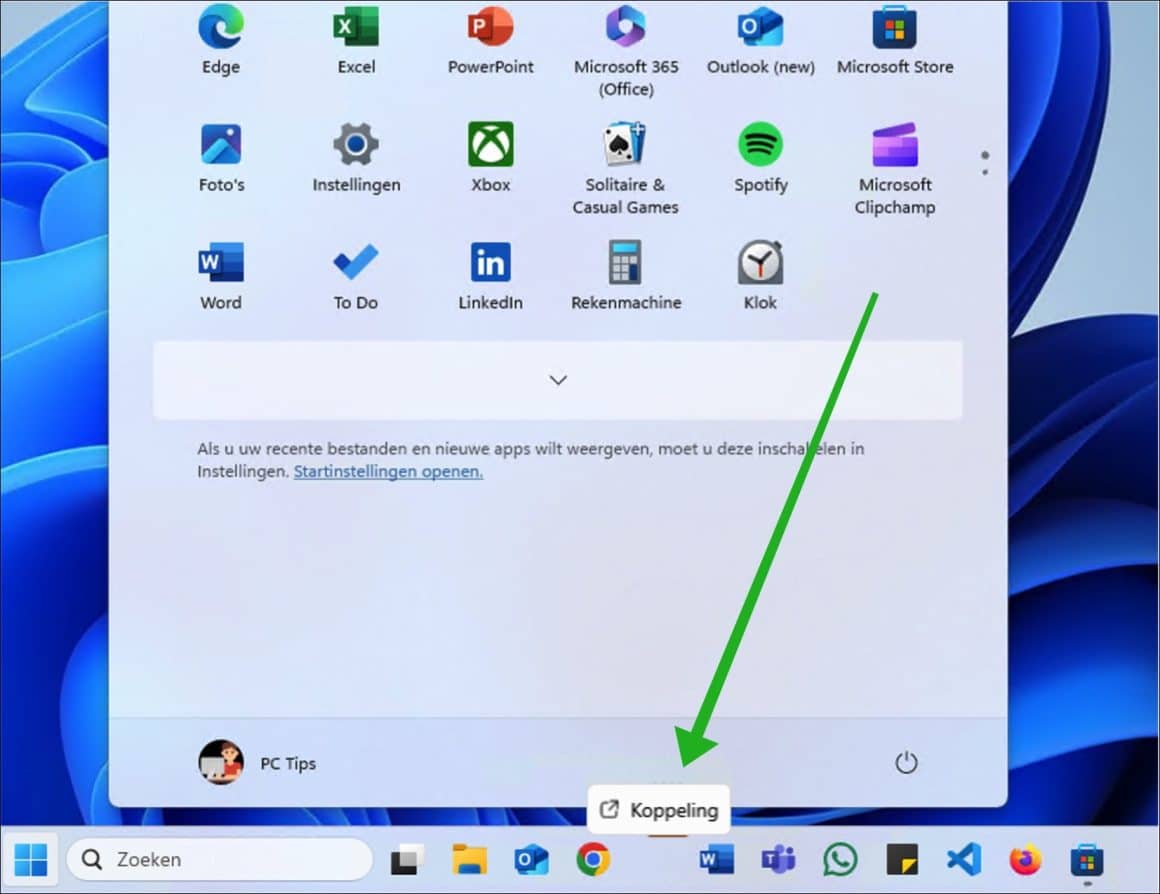Click the Koppeling button
The height and width of the screenshot is (894, 1160).
(x=657, y=810)
